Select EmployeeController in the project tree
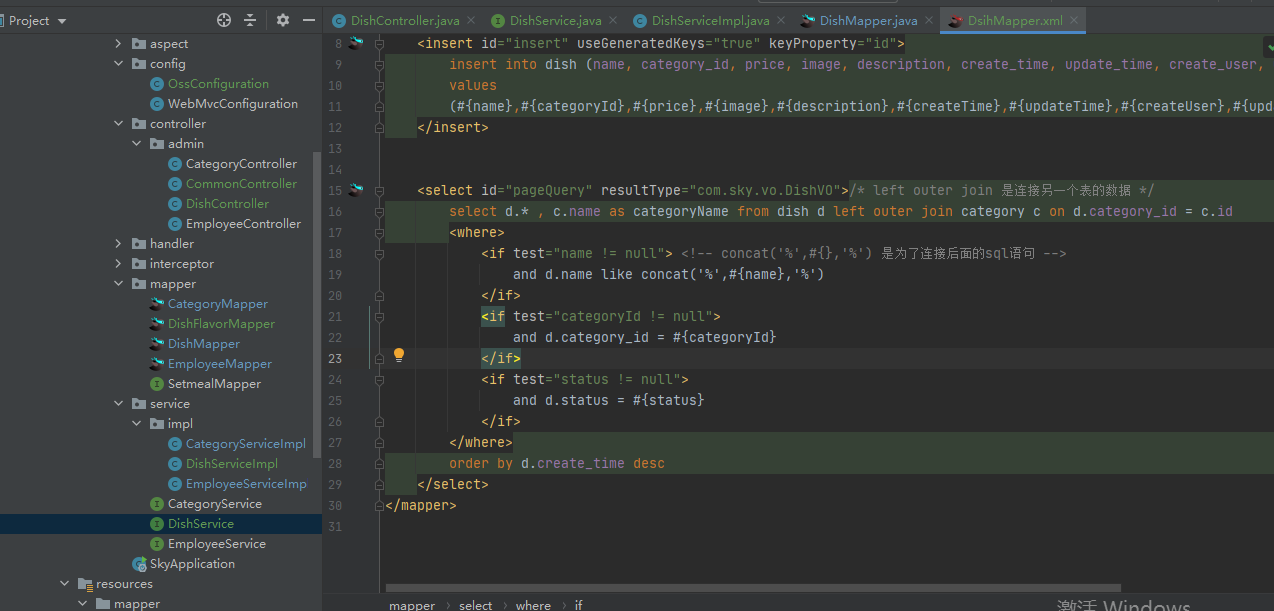 (243, 224)
